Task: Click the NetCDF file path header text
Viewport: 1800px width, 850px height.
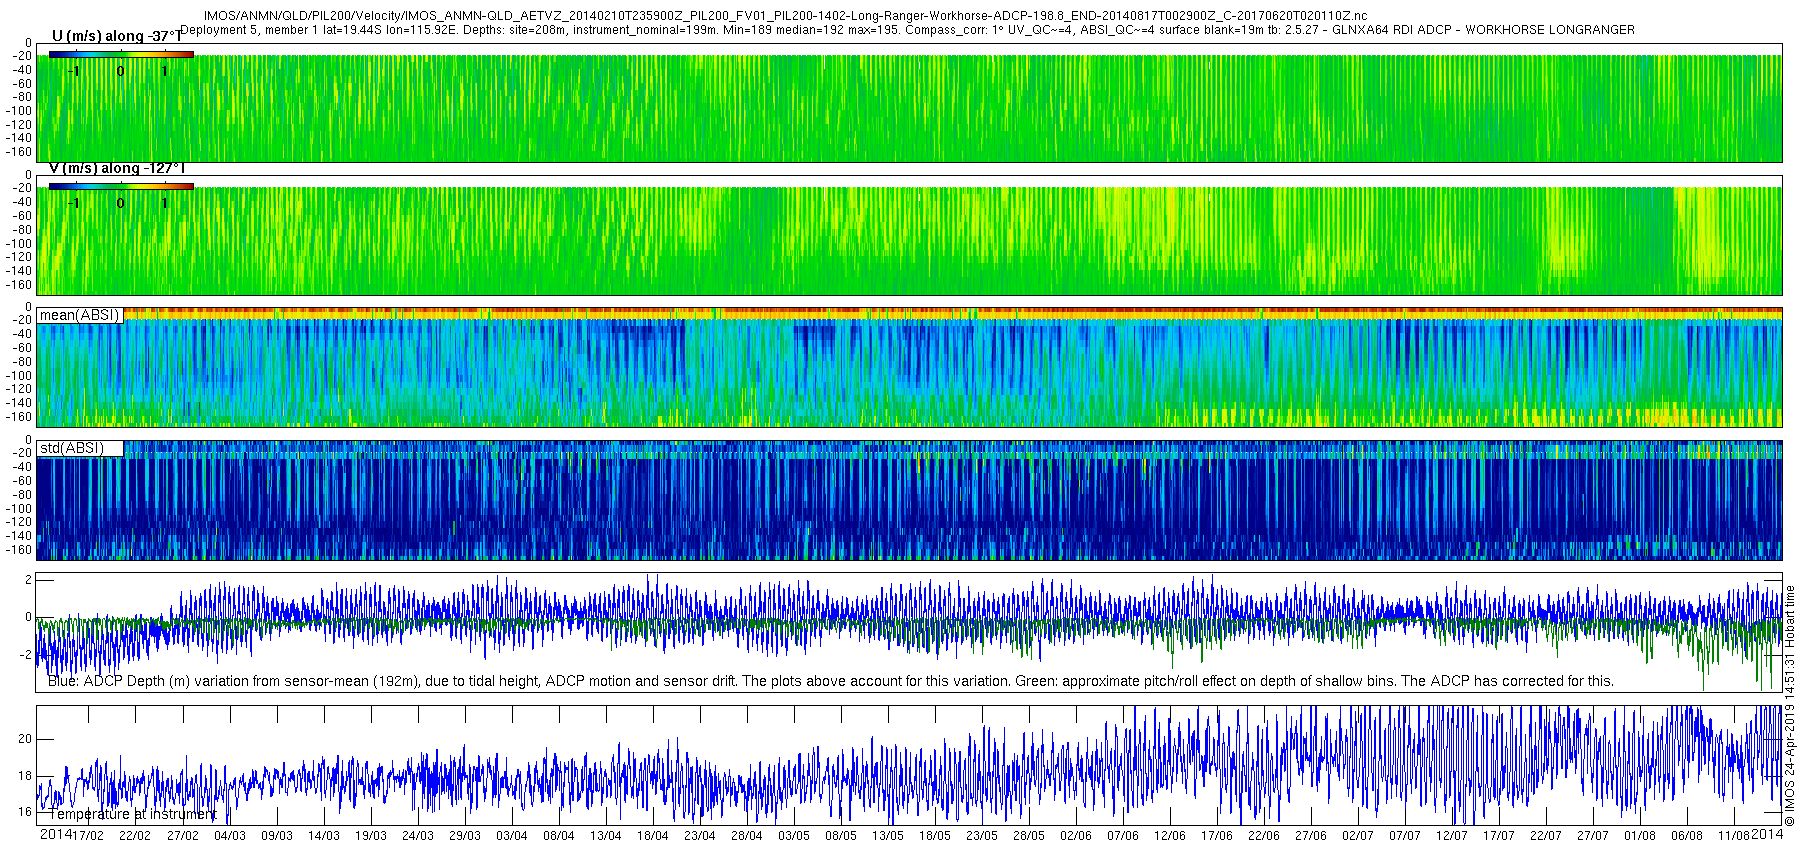Action: pos(785,16)
